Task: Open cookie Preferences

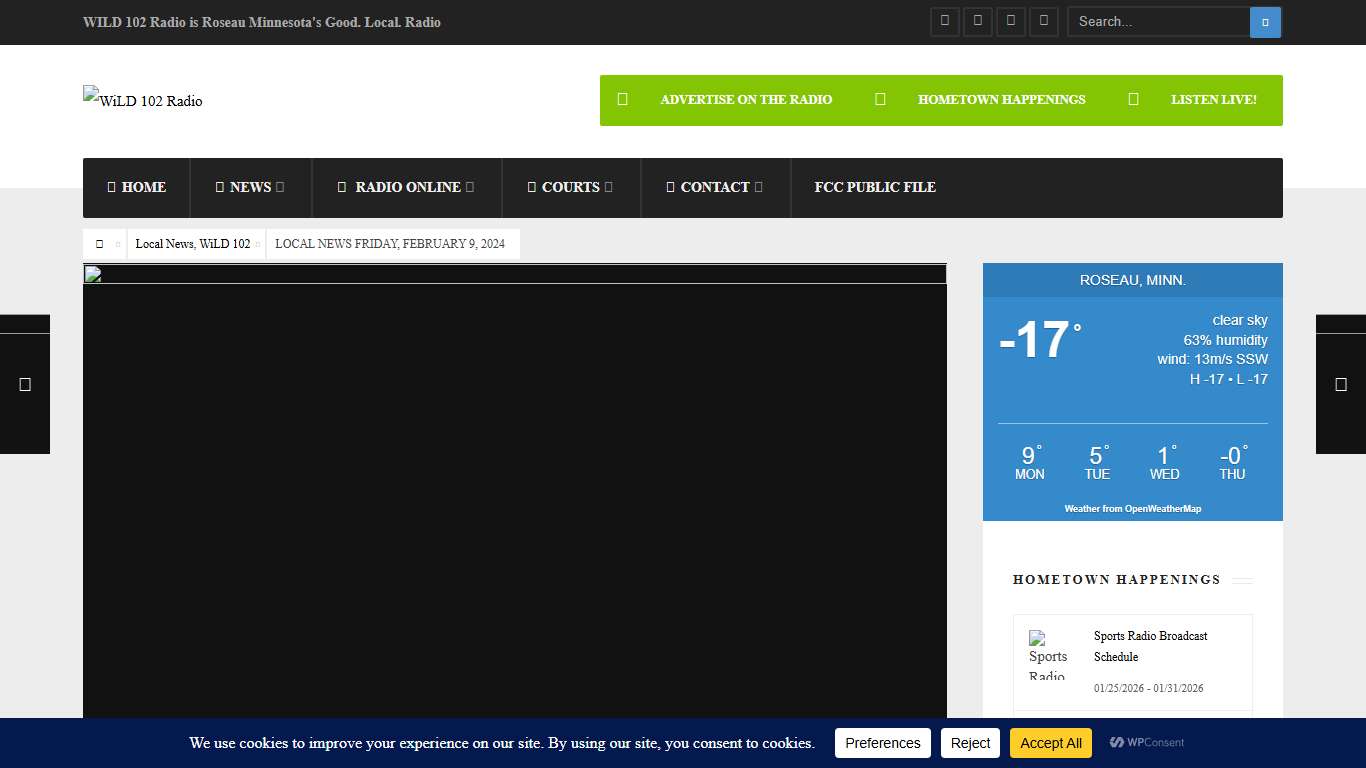Action: (x=882, y=743)
